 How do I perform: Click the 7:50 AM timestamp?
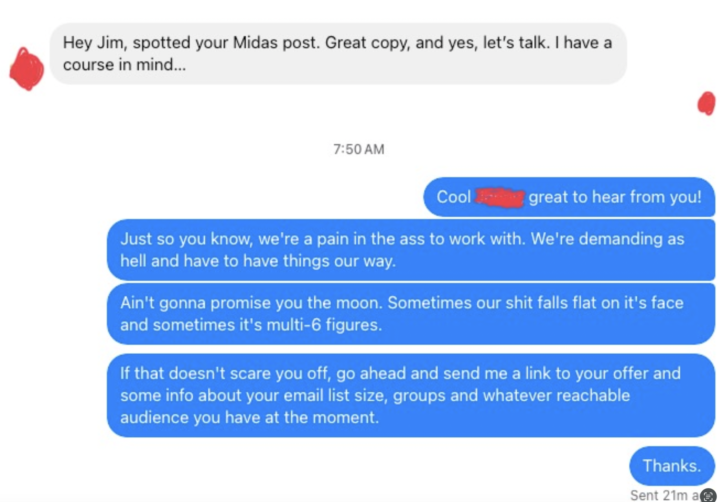coord(359,149)
